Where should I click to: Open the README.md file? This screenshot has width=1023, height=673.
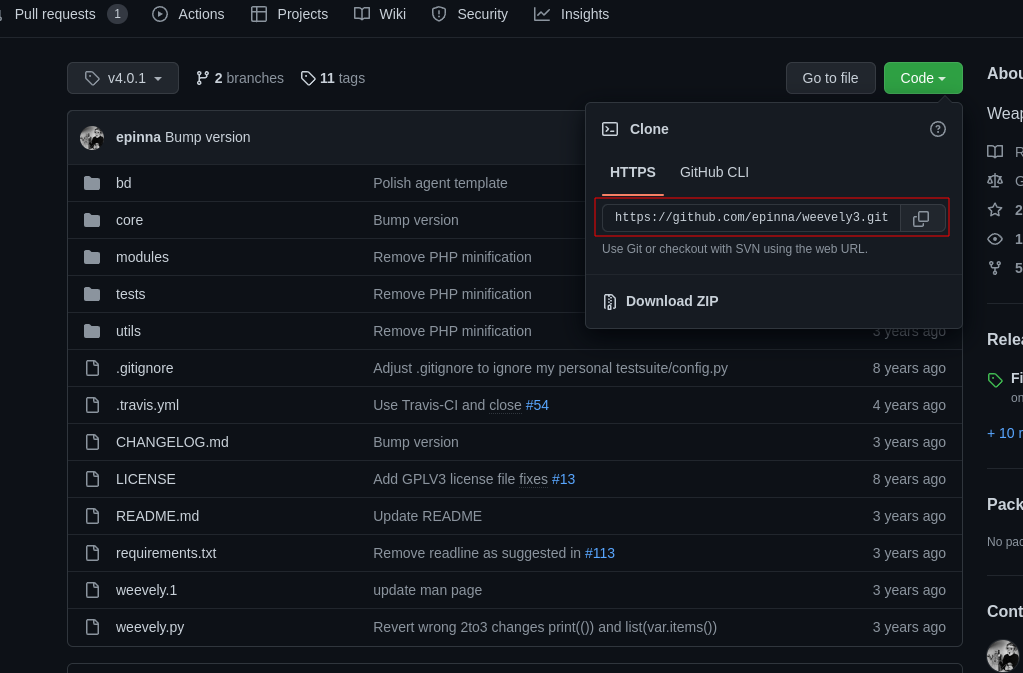(x=157, y=516)
